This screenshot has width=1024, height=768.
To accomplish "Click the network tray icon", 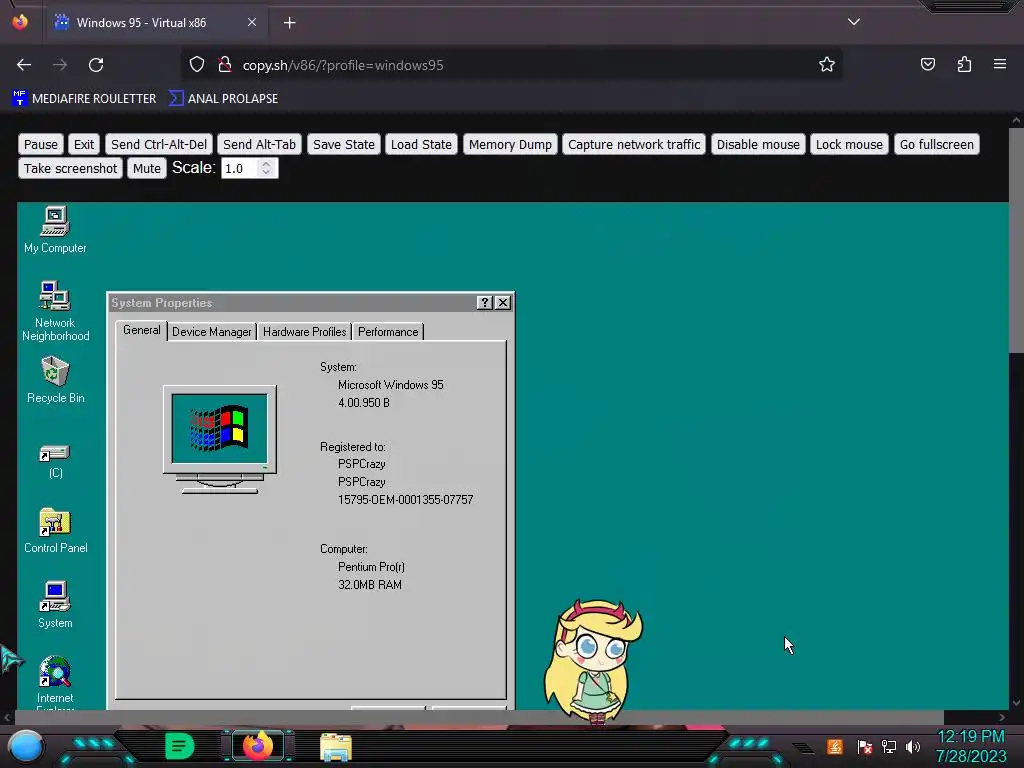I will pyautogui.click(x=888, y=746).
